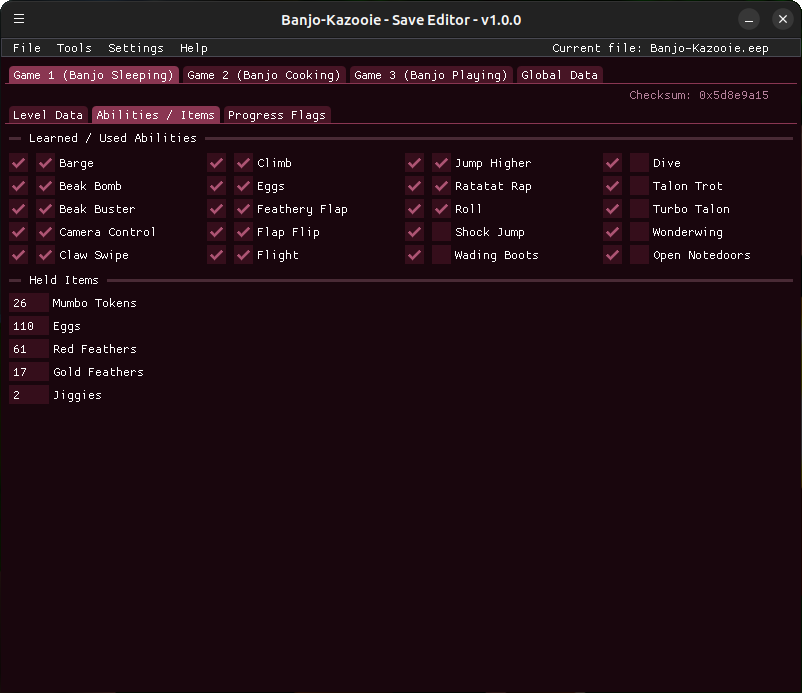This screenshot has height=693, width=802.
Task: Toggle Used checkbox for Claw Swipe
Action: (x=46, y=255)
